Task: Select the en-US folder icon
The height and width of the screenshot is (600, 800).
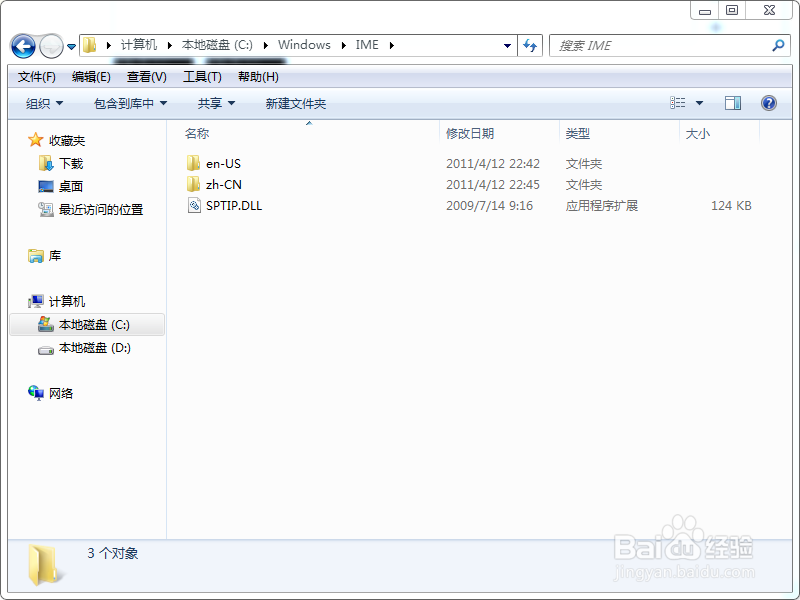Action: (193, 163)
